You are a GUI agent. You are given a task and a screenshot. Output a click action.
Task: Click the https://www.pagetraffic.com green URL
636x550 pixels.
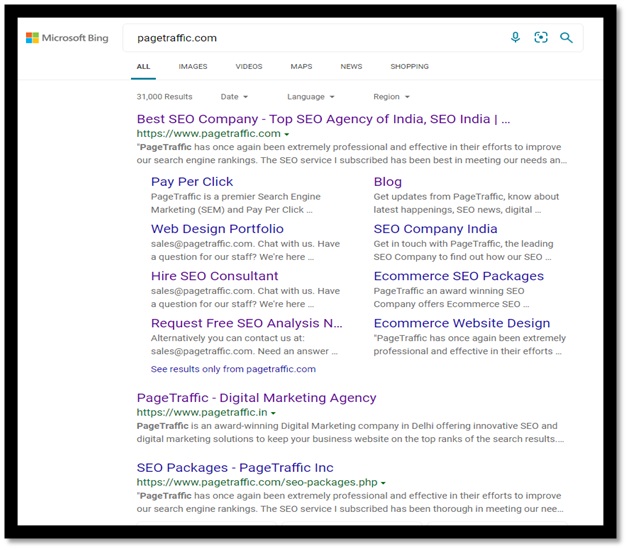(x=208, y=134)
